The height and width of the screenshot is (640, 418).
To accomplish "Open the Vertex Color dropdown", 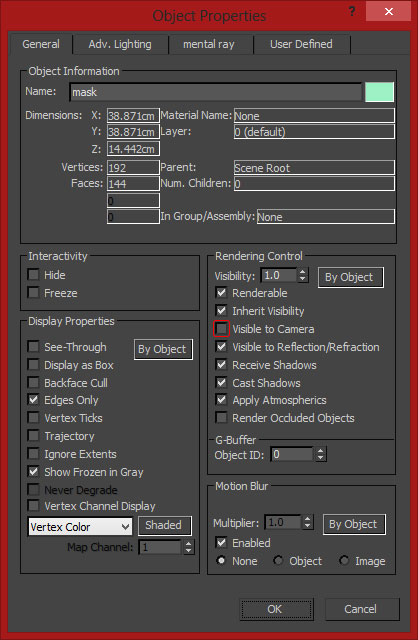I will (x=80, y=527).
